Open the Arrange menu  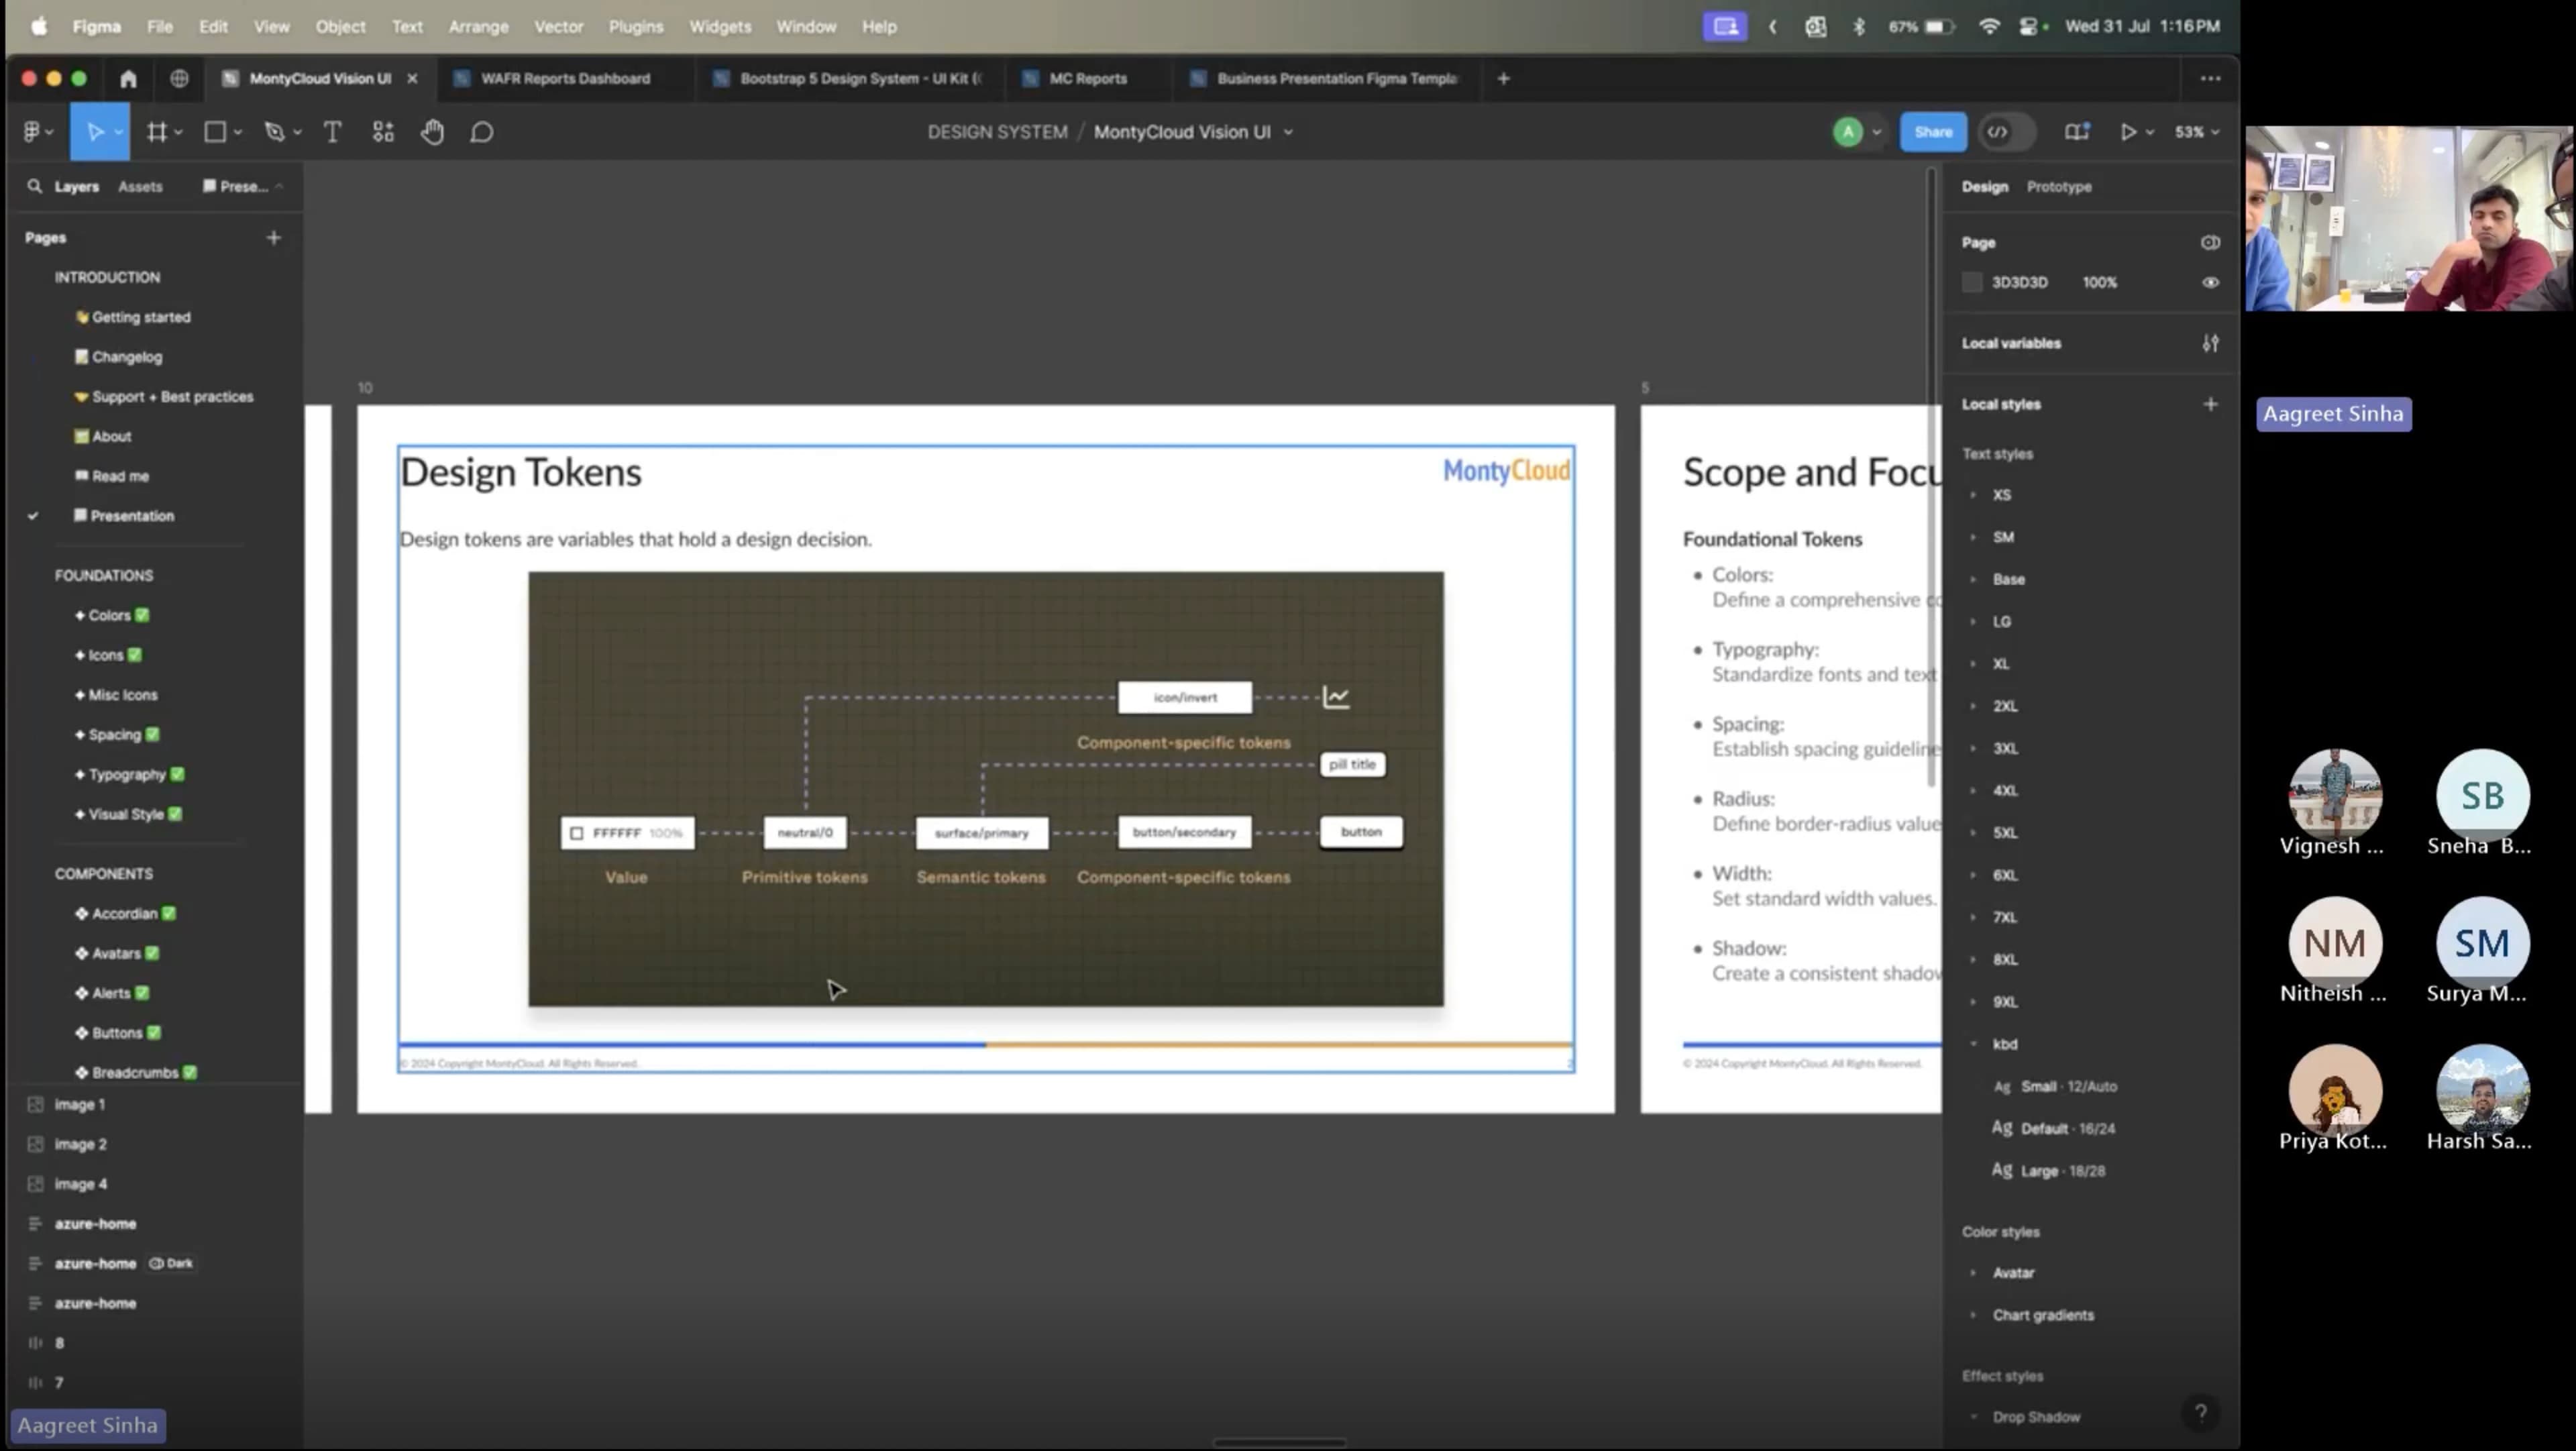click(478, 27)
